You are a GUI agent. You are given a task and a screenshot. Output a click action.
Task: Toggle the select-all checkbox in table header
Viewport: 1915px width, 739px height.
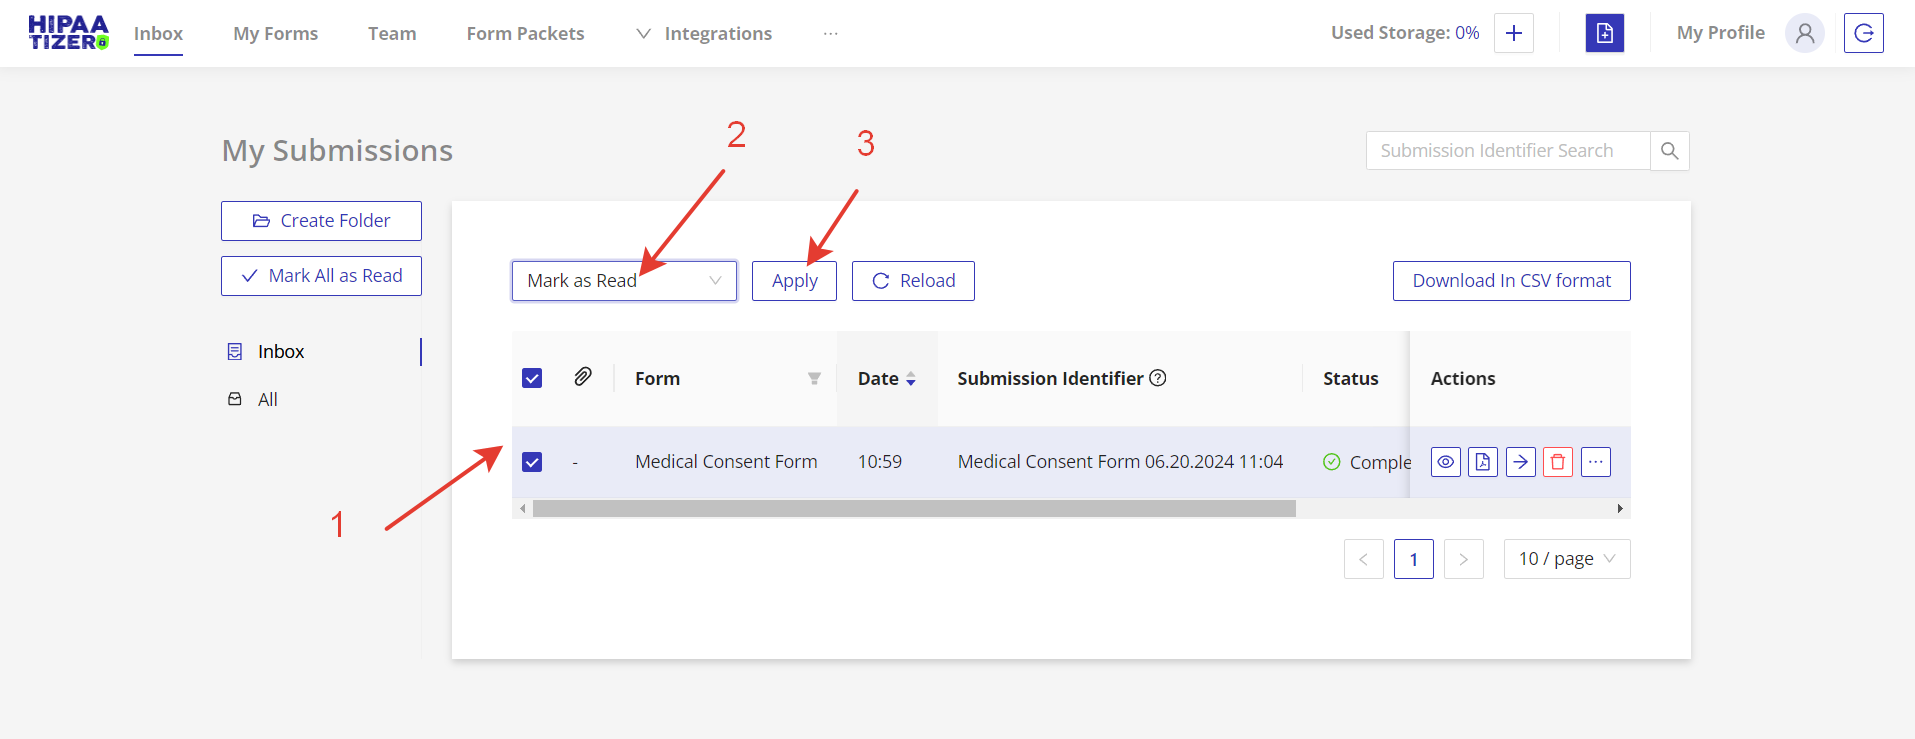532,378
